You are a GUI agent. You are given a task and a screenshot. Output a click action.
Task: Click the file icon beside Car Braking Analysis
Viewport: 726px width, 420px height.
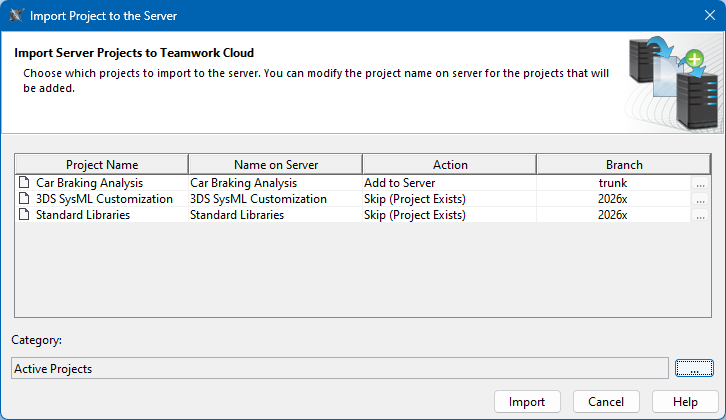pos(24,183)
